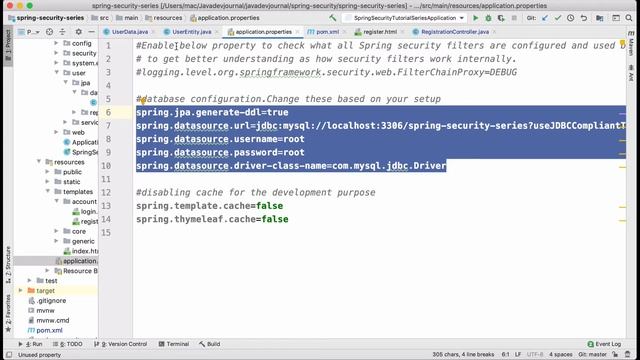The height and width of the screenshot is (360, 640).
Task: Open the Version Control tool window
Action: pos(120,344)
